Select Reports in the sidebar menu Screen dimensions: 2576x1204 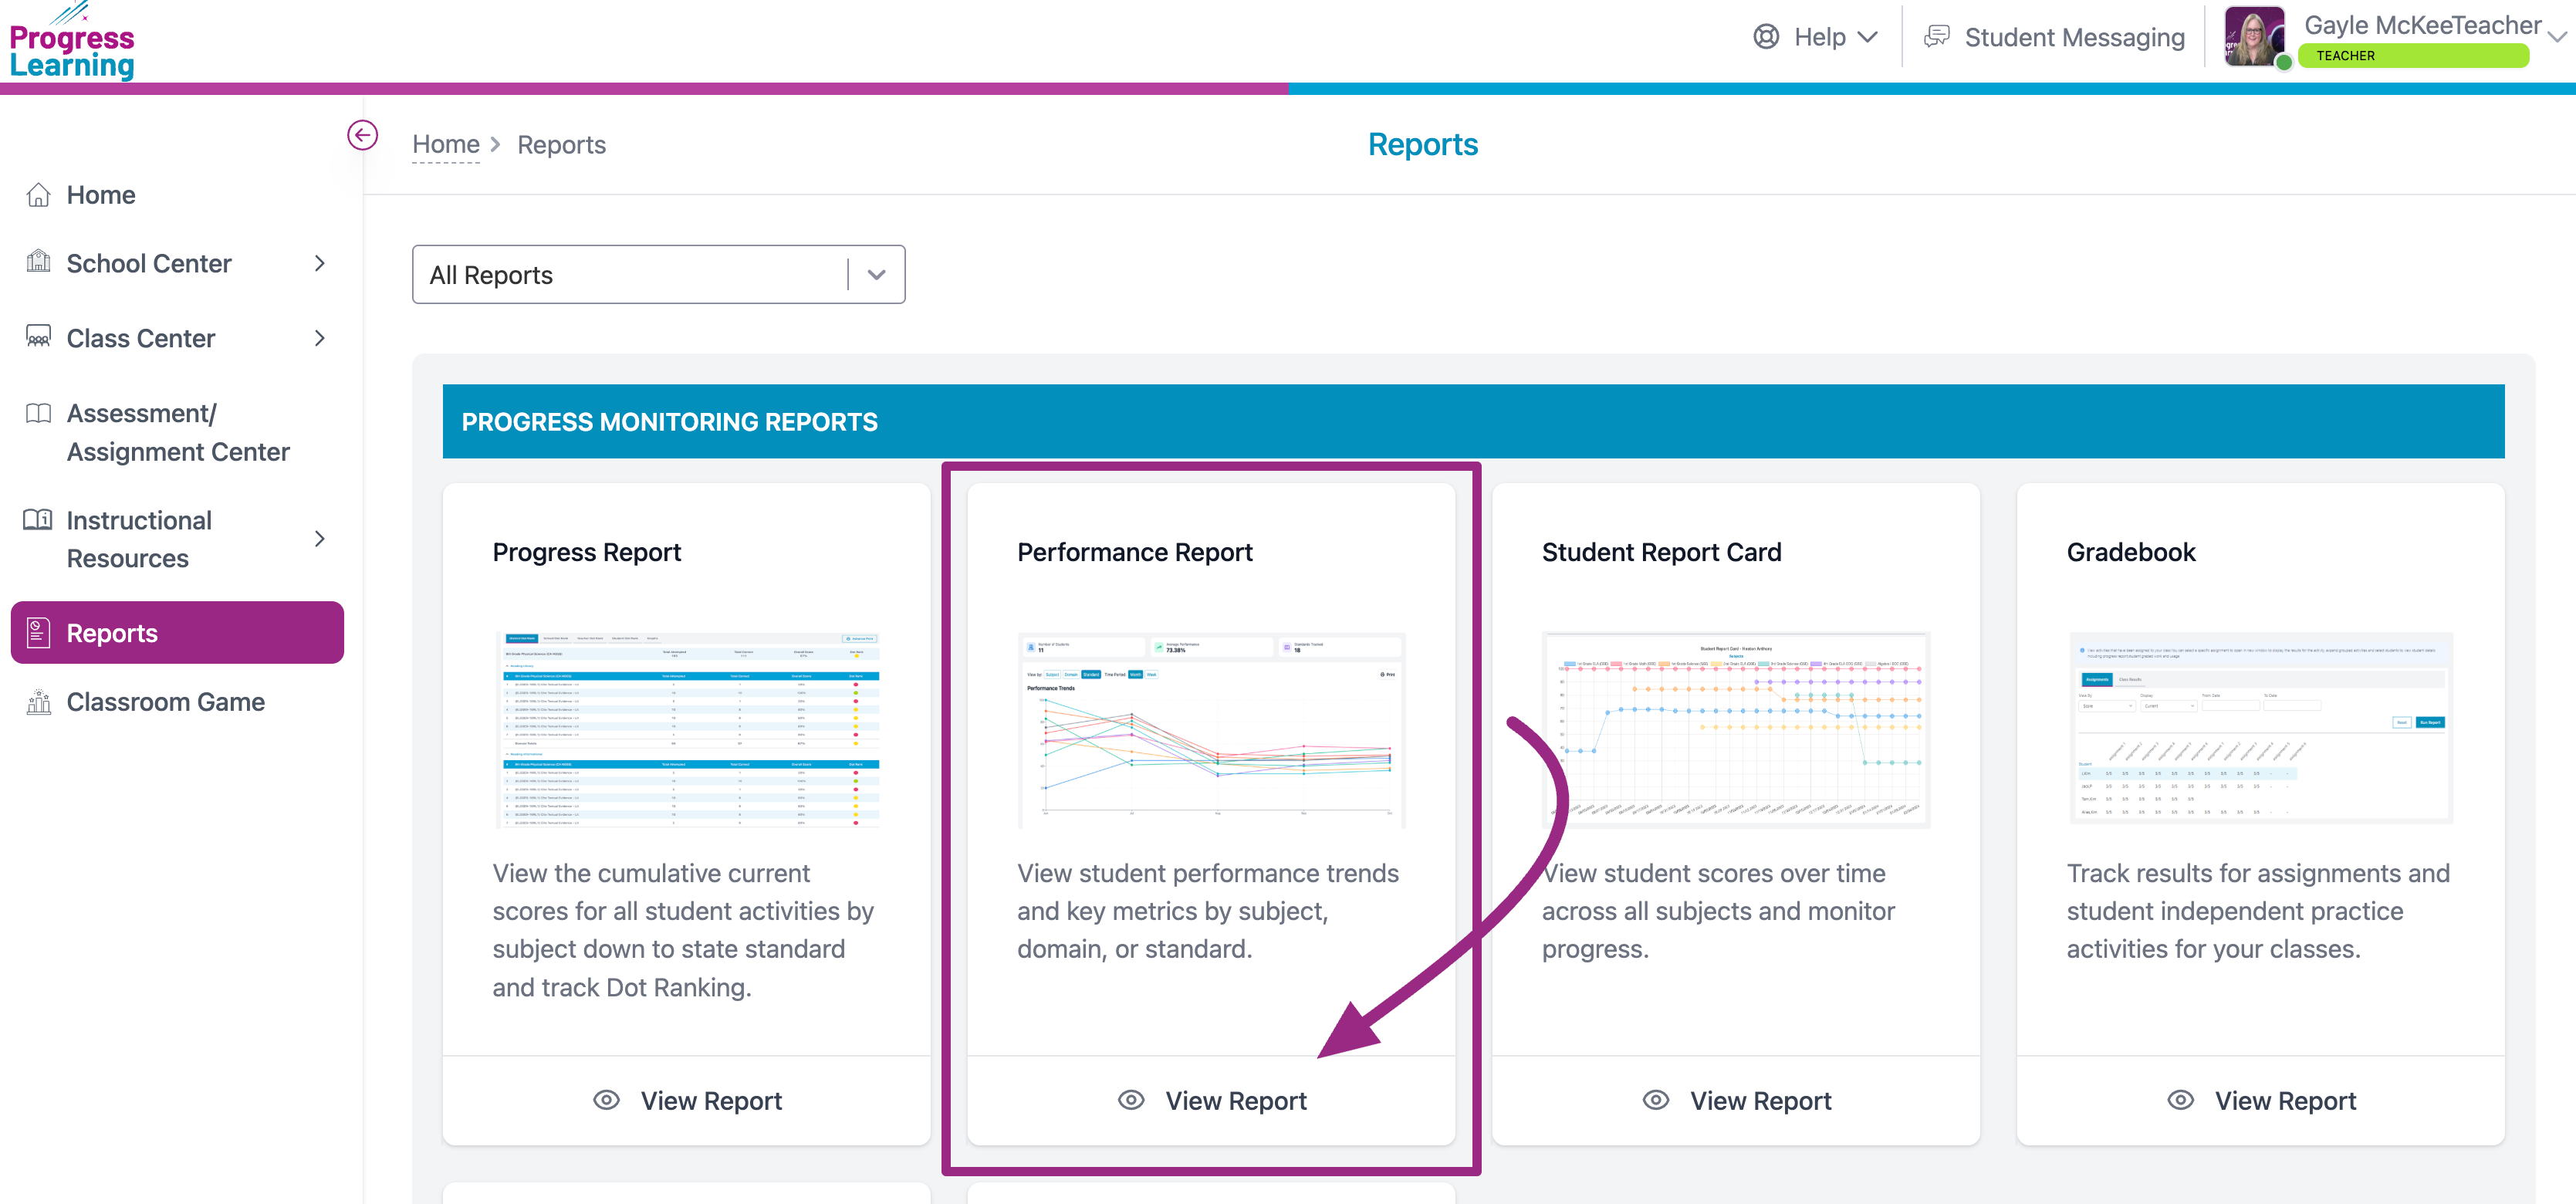pos(177,632)
